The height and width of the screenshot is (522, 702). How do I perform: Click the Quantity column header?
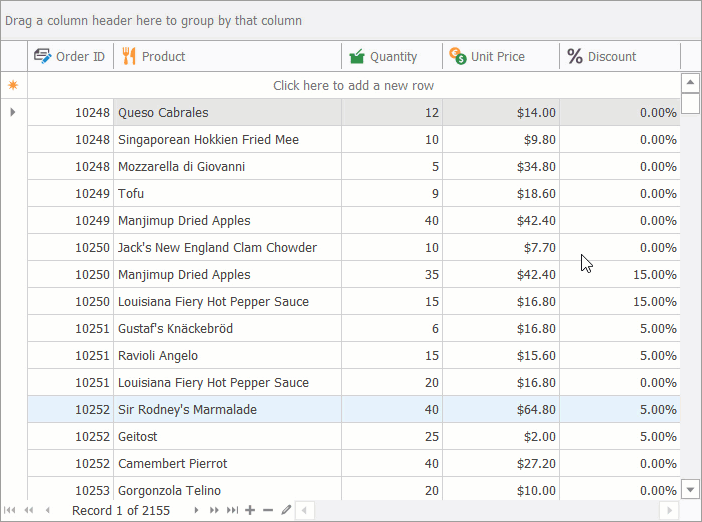coord(392,57)
